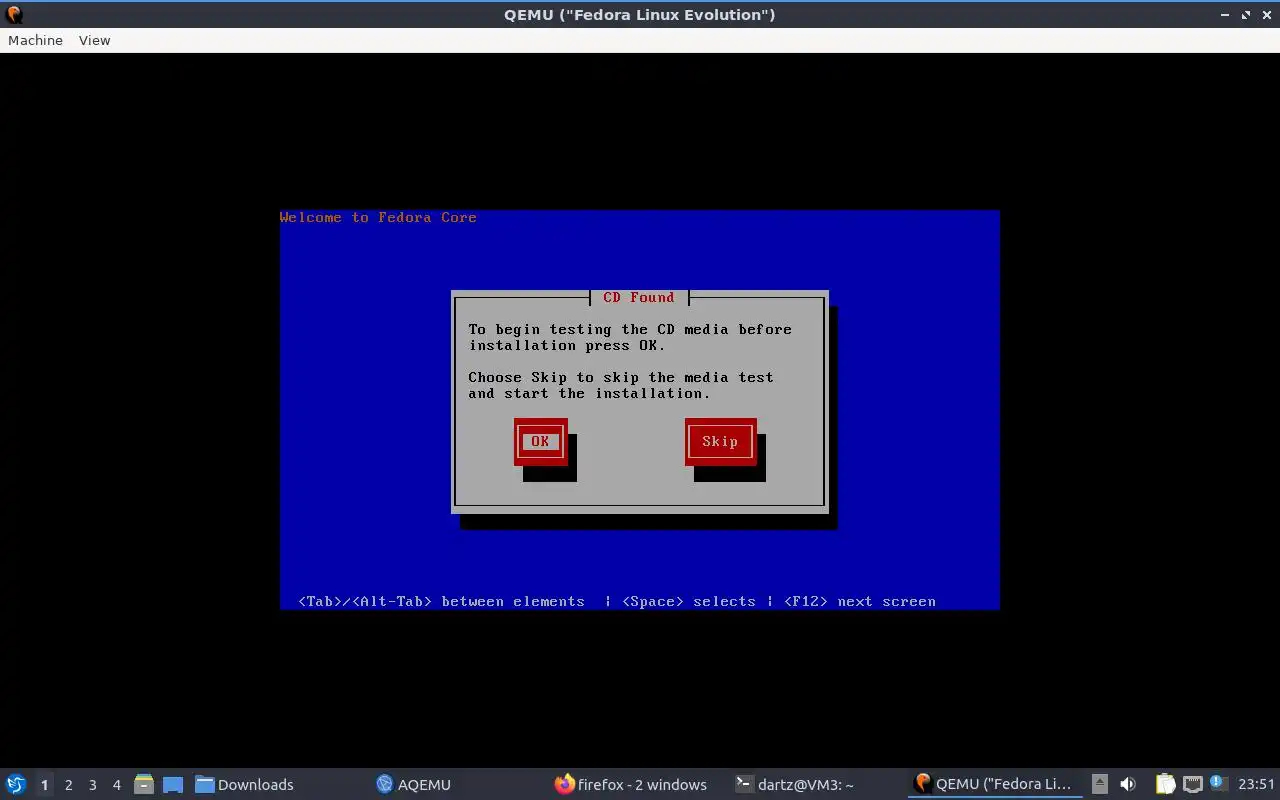Click the '<Tab>/<Alt-Tab> between elements' hint
1280x800 pixels.
(441, 601)
